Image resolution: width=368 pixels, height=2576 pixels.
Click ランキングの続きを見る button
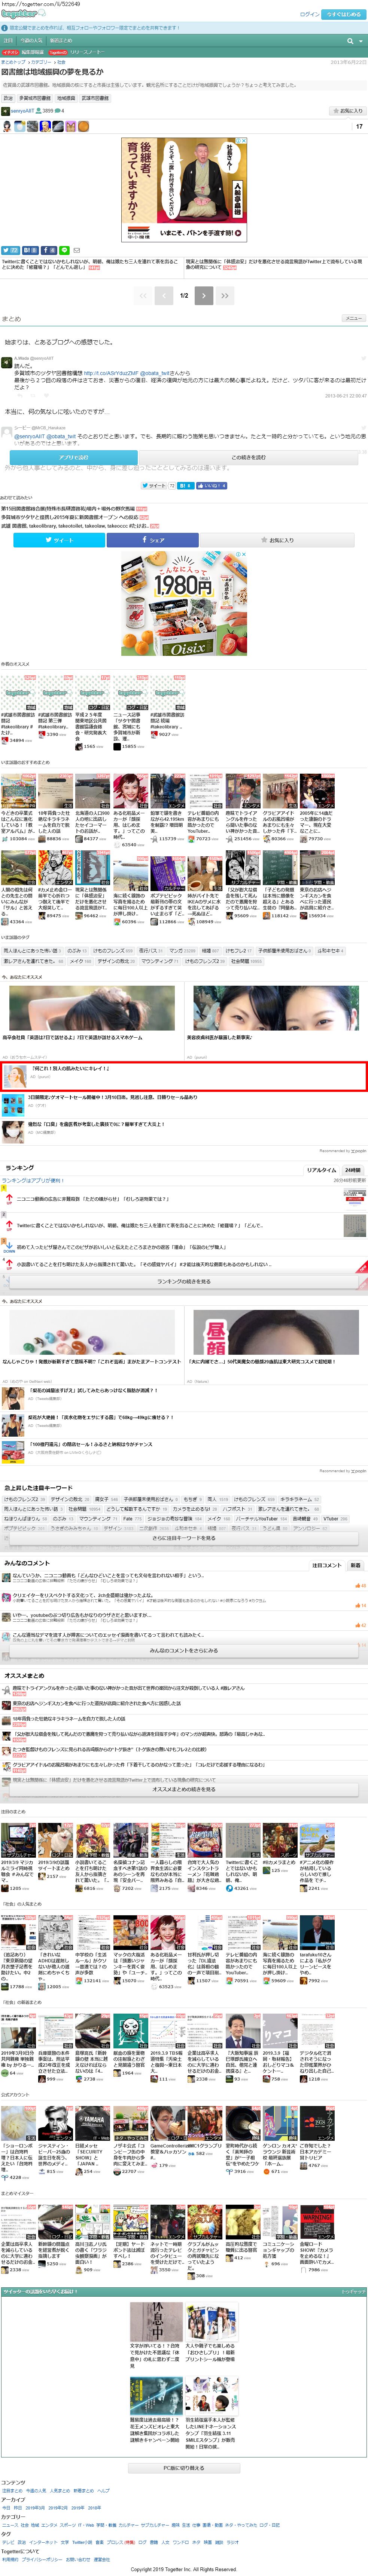184,1281
